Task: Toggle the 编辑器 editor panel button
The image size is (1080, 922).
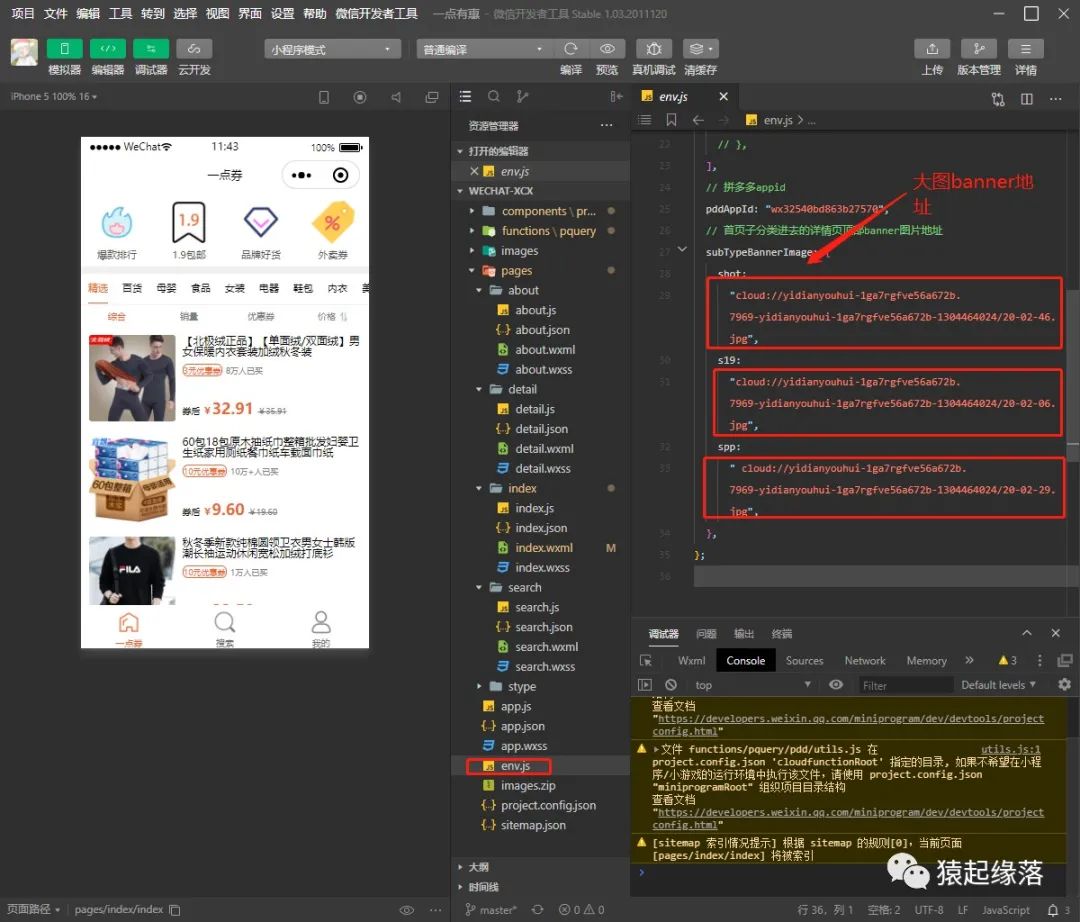Action: 107,49
